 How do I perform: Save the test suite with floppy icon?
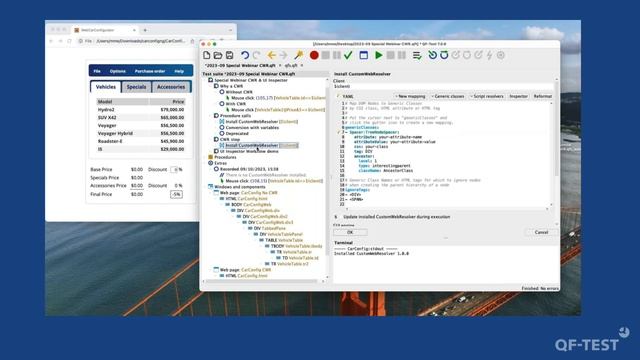pyautogui.click(x=229, y=55)
